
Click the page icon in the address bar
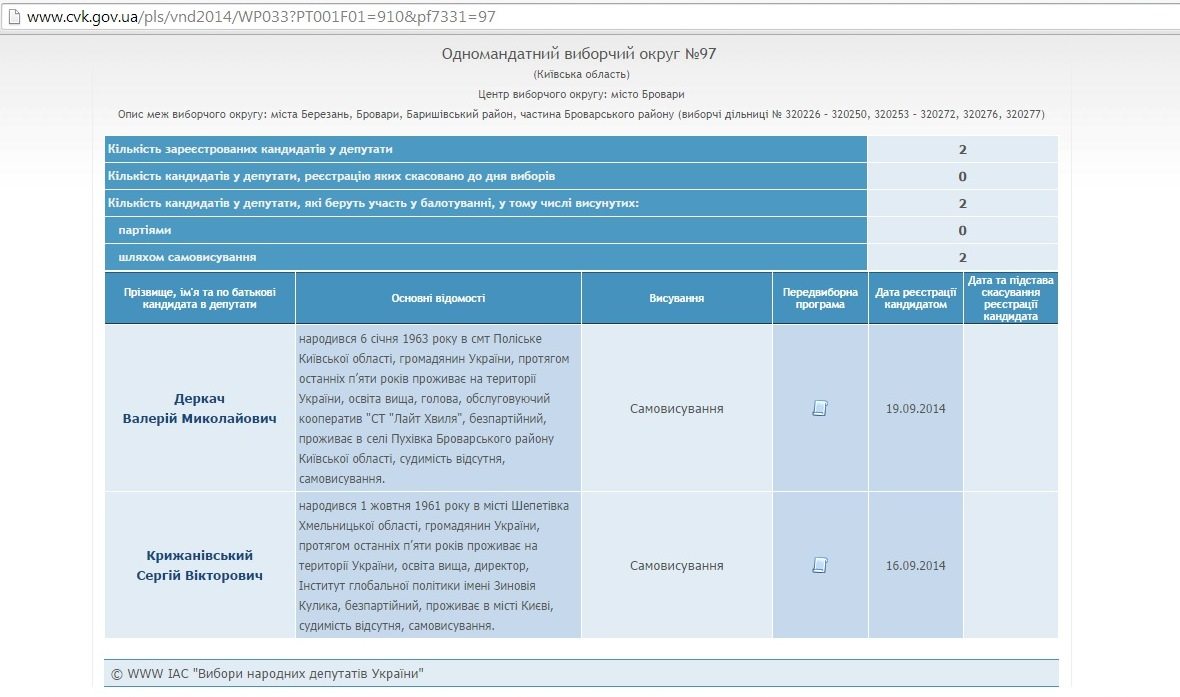click(14, 16)
